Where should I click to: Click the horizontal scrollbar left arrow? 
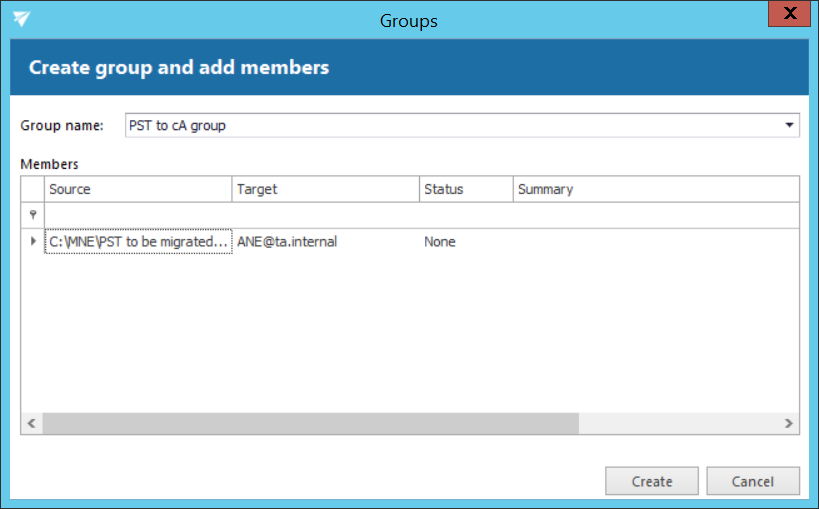(32, 423)
